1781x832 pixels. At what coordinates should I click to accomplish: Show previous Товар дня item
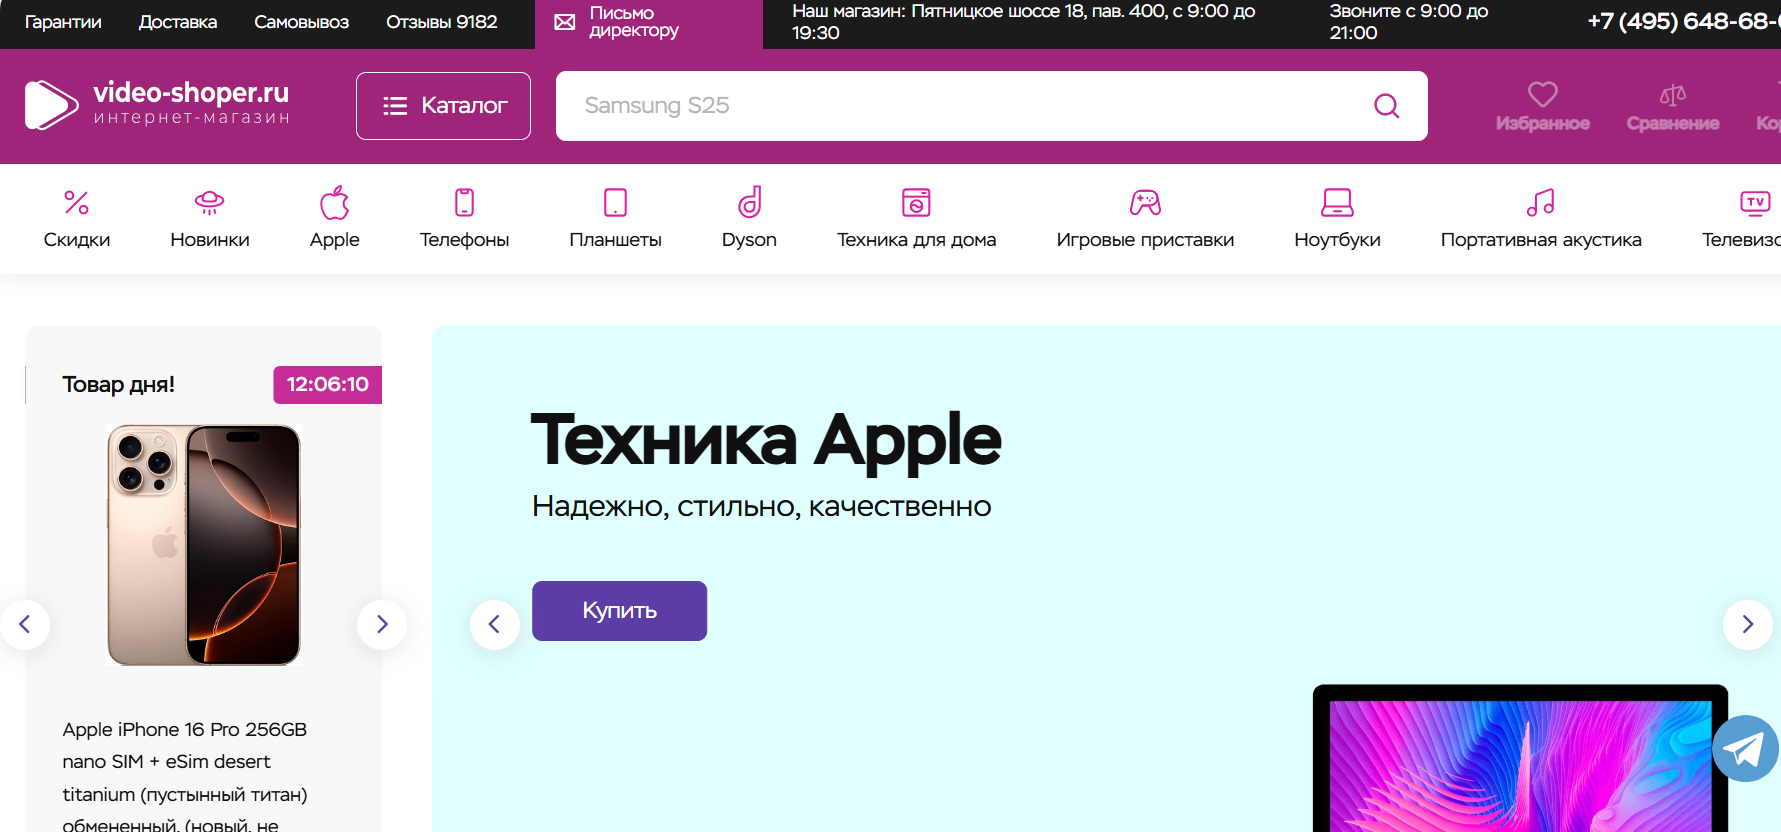pos(25,625)
